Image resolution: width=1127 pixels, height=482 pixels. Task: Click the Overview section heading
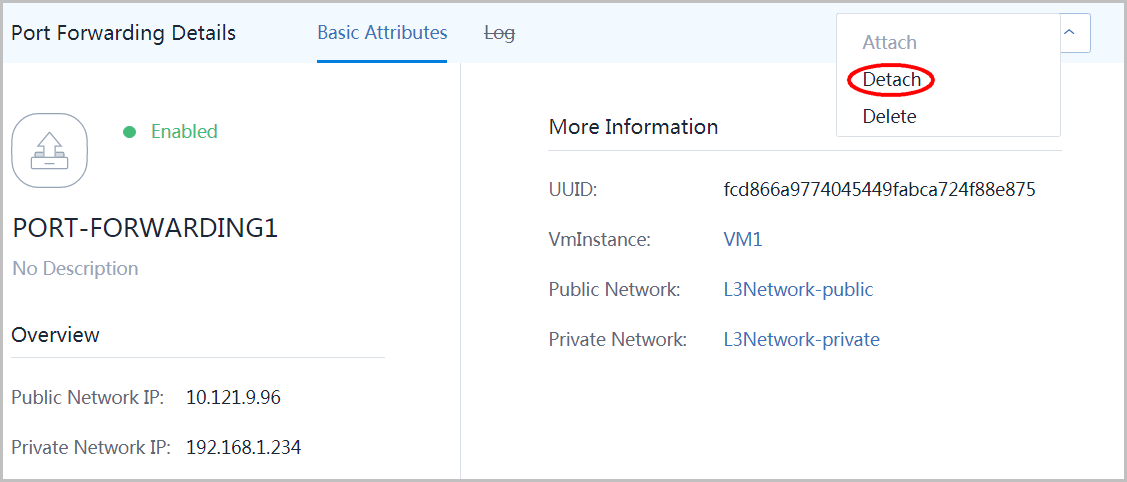56,335
